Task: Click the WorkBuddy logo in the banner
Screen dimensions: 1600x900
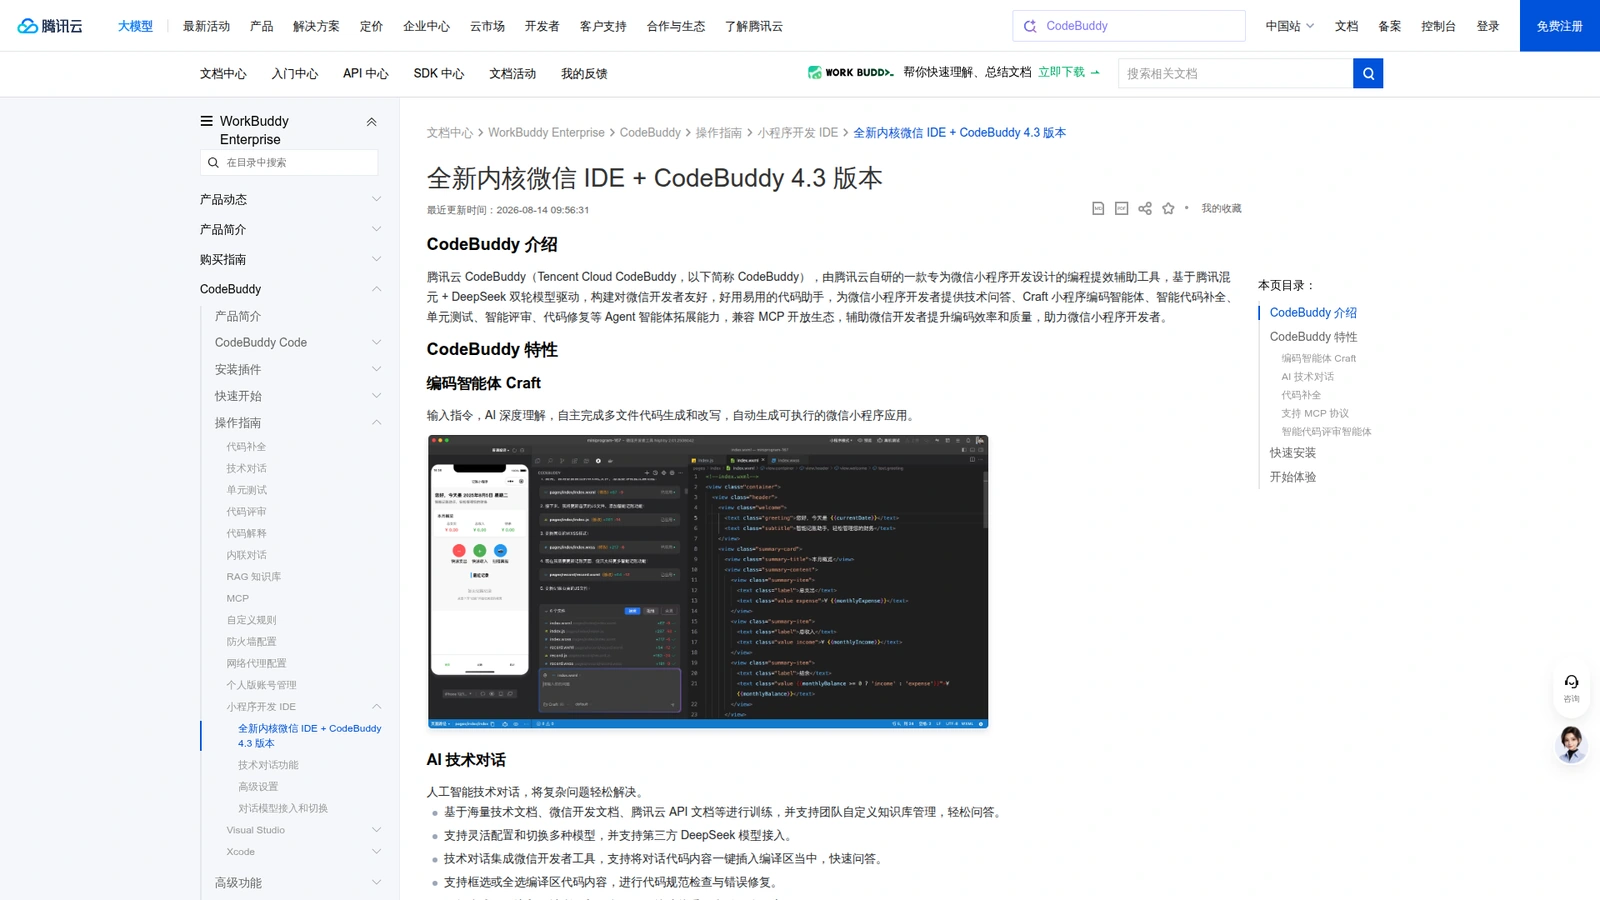Action: click(x=850, y=72)
